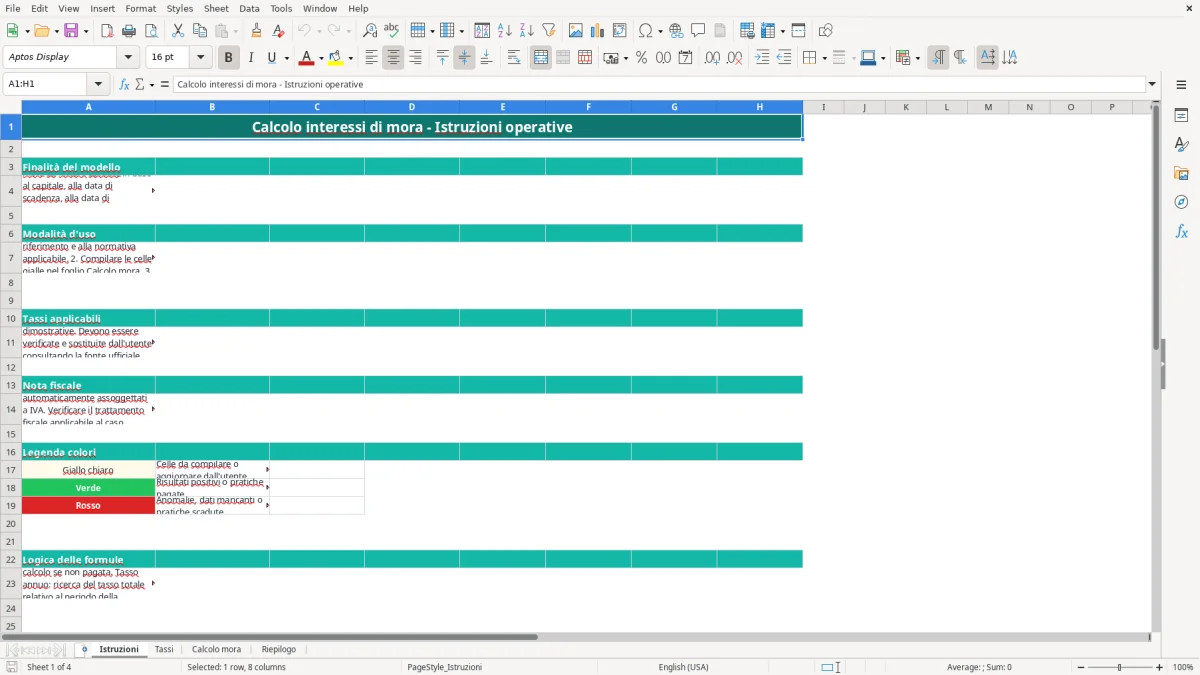Click the Save document icon

(x=71, y=31)
